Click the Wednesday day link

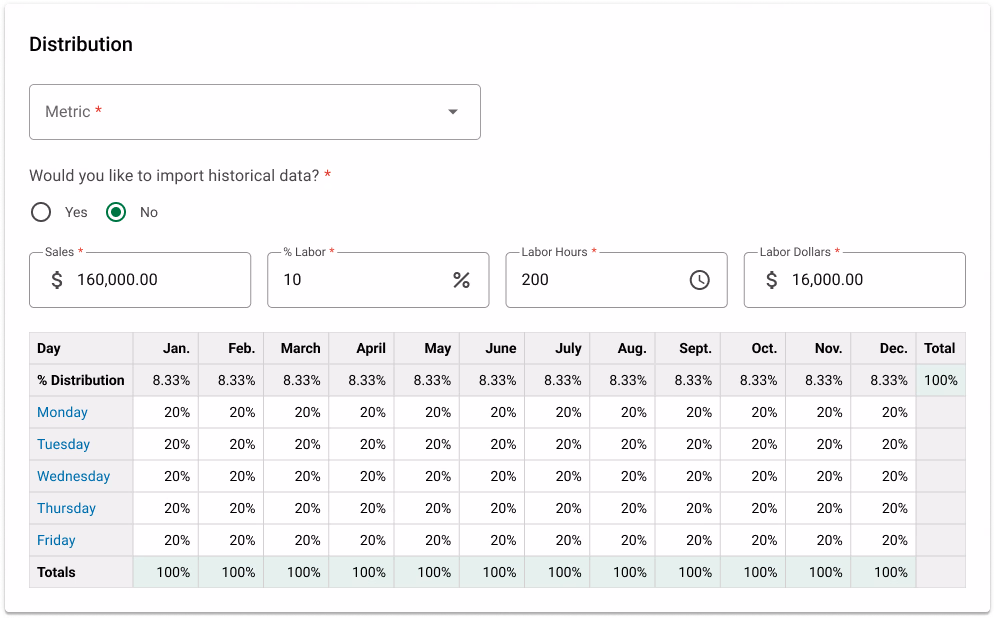[73, 476]
